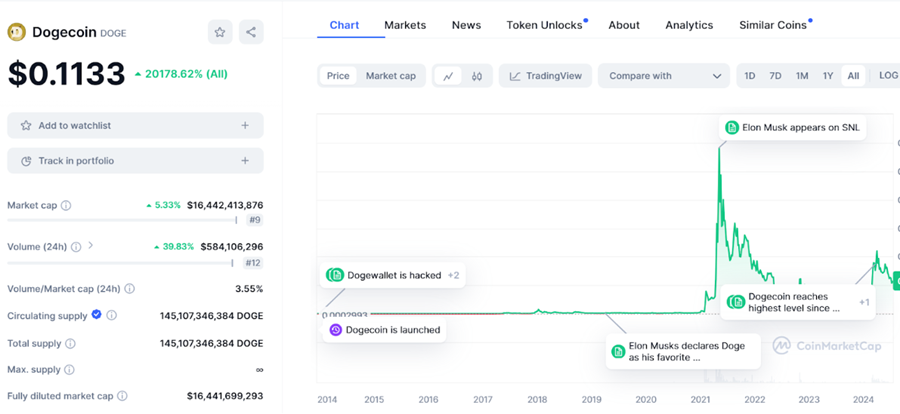Image resolution: width=900 pixels, height=414 pixels.
Task: Expand the Volume (24h) chevron
Action: point(91,245)
